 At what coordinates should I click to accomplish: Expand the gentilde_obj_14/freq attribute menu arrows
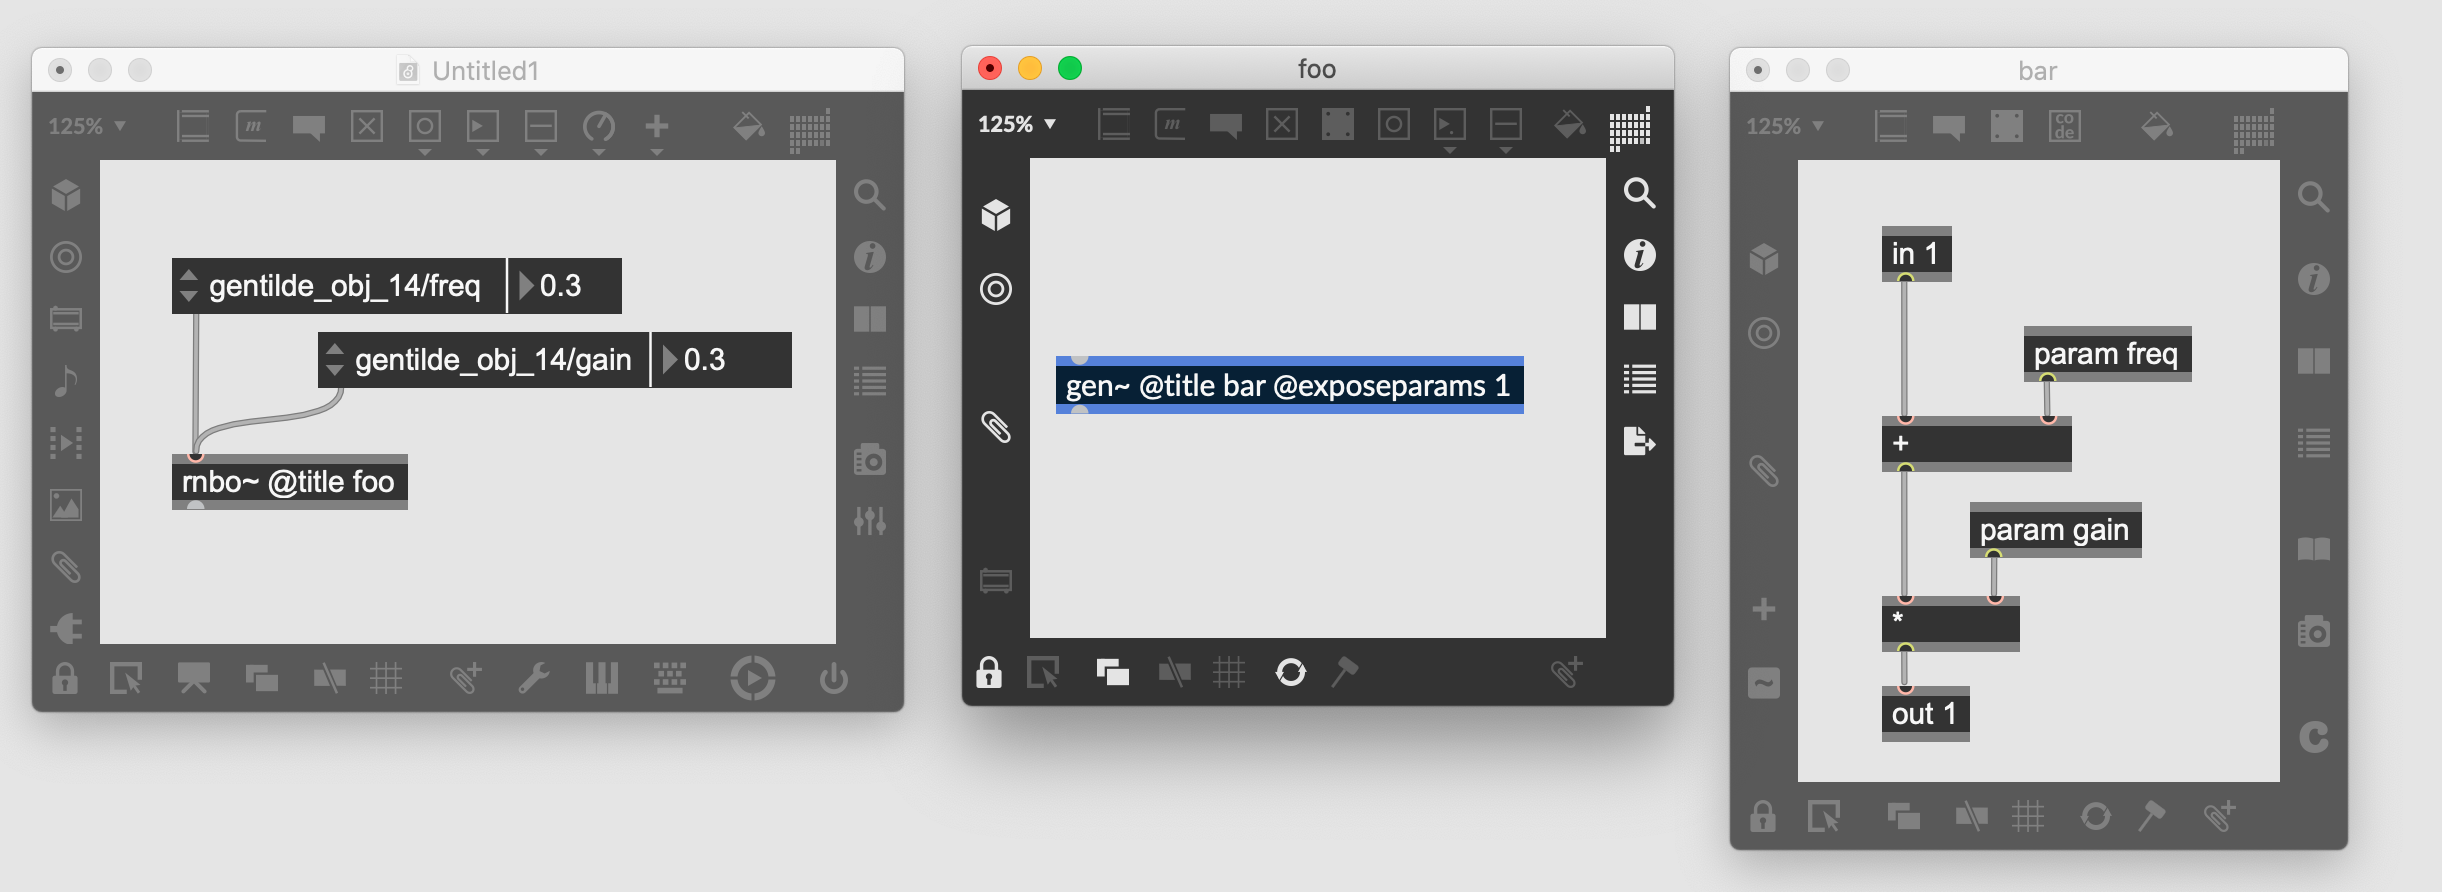(x=189, y=286)
